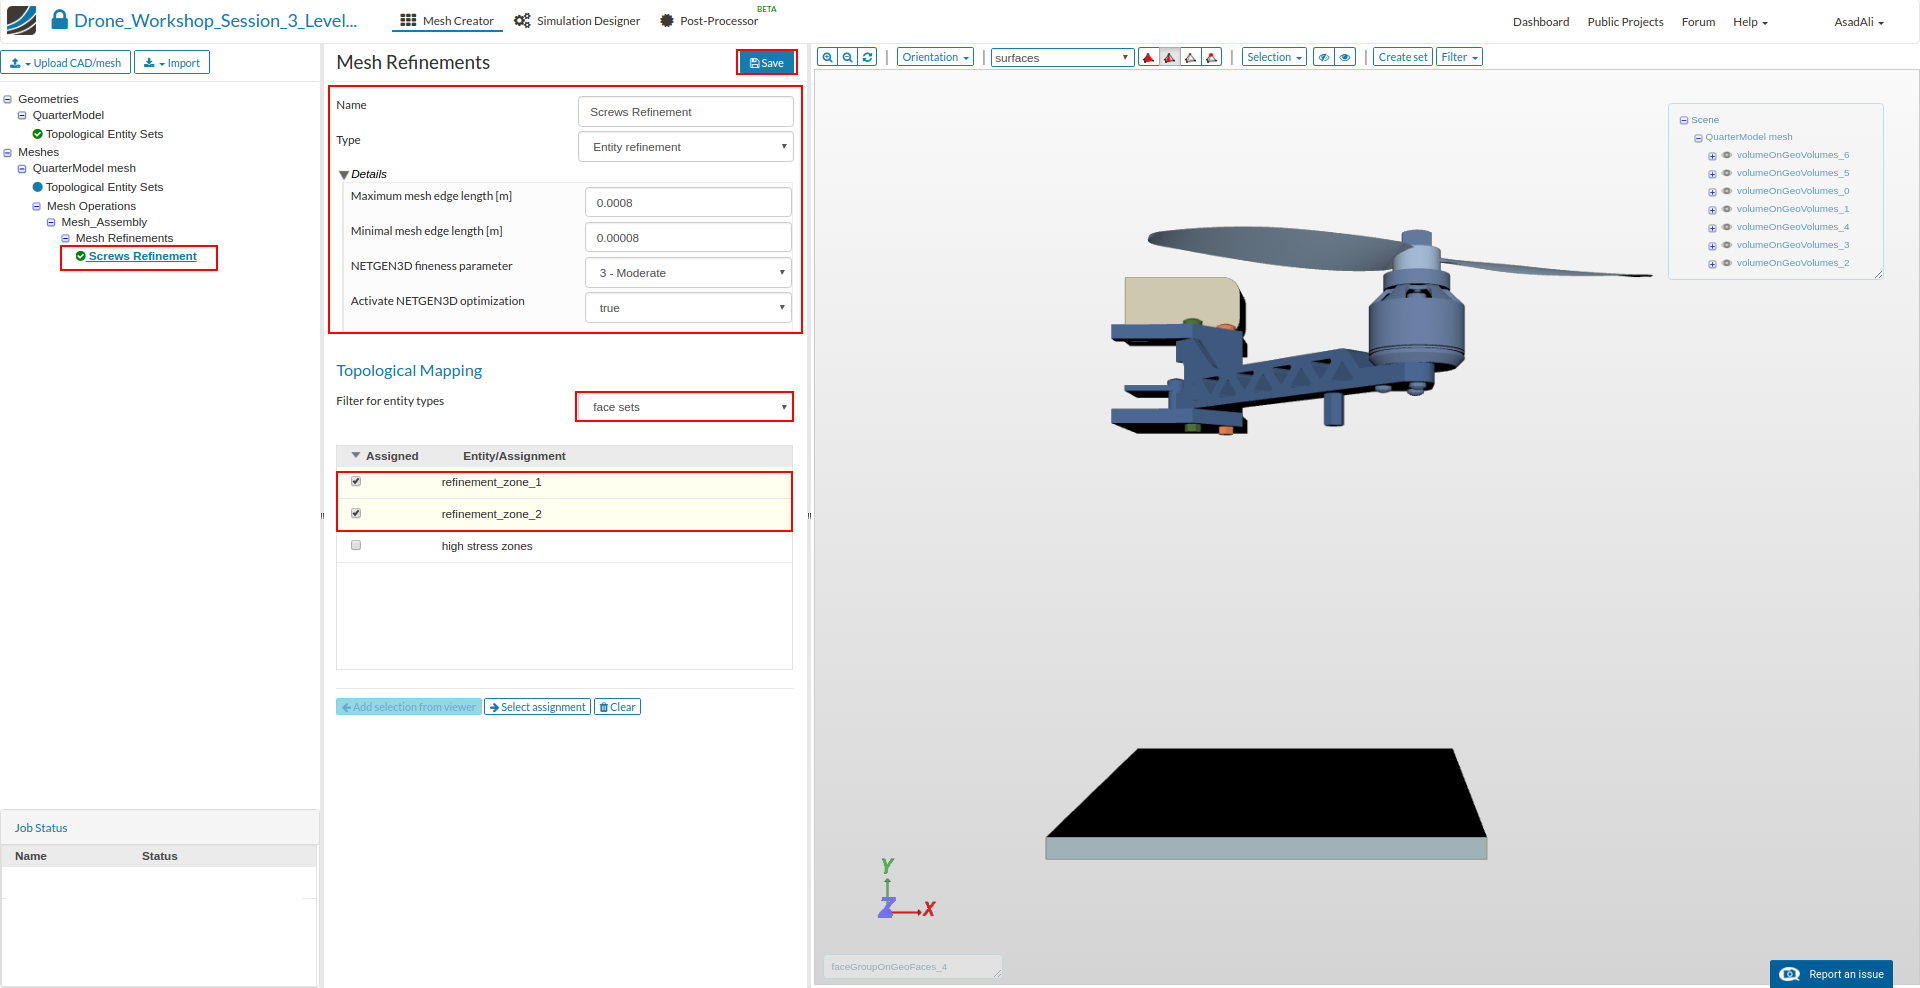1920x988 pixels.
Task: Zoom in the 3D viewer
Action: point(827,57)
